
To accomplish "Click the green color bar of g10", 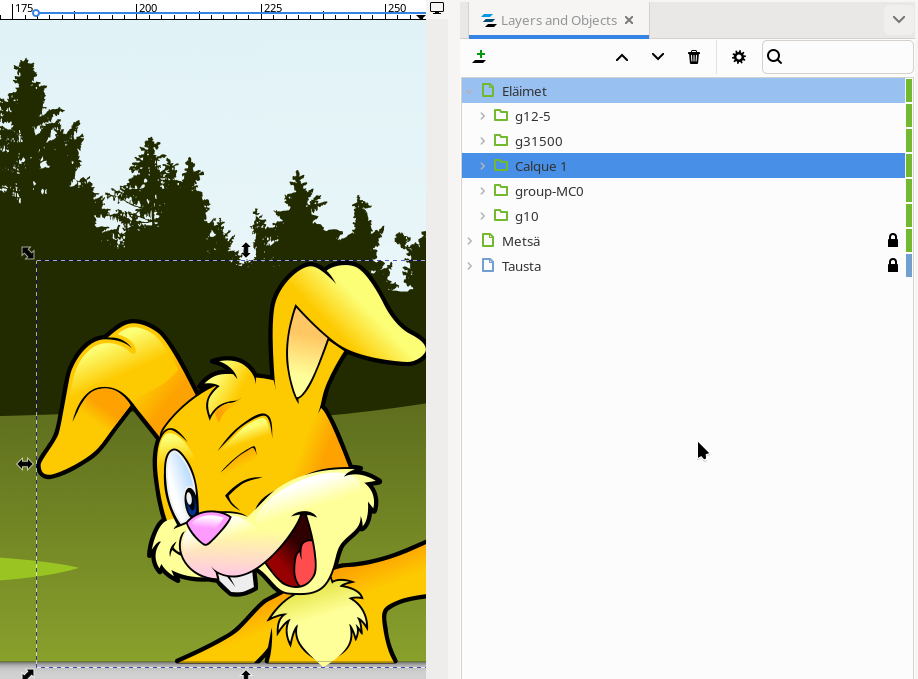I will tap(909, 216).
